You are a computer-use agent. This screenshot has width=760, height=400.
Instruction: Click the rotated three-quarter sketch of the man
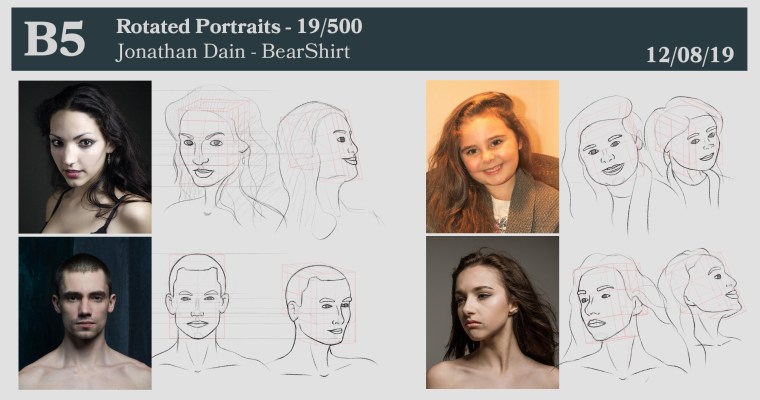(318, 312)
